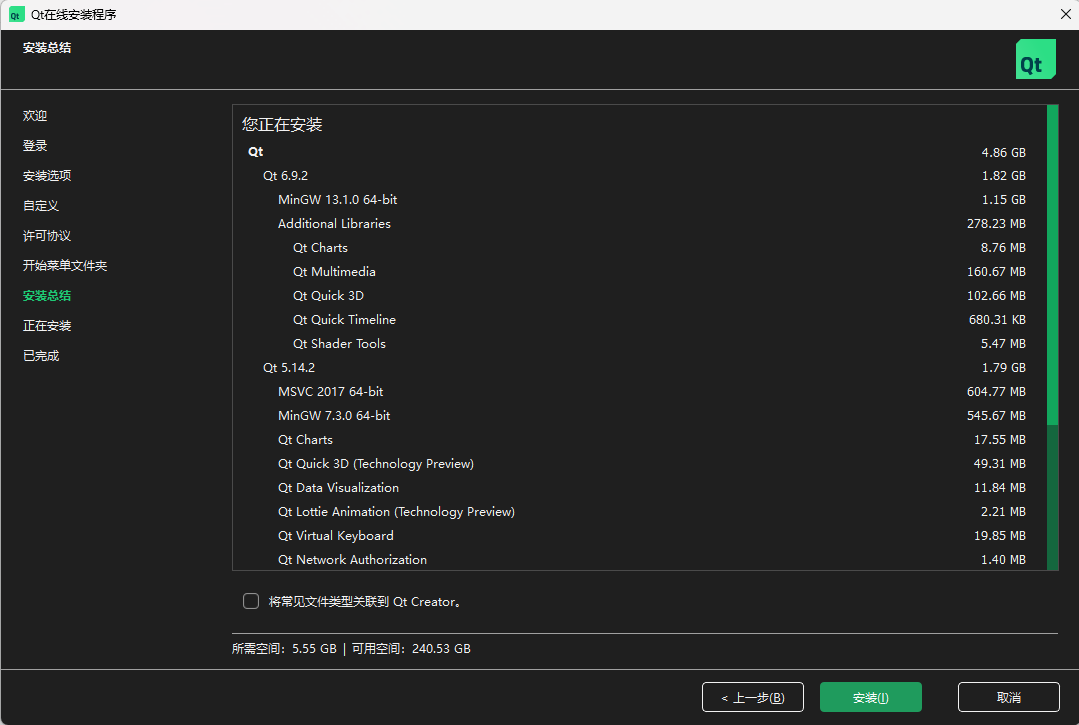Screen dimensions: 1079x725
Task: Click the Qt 5.14.2 row
Action: click(x=639, y=367)
